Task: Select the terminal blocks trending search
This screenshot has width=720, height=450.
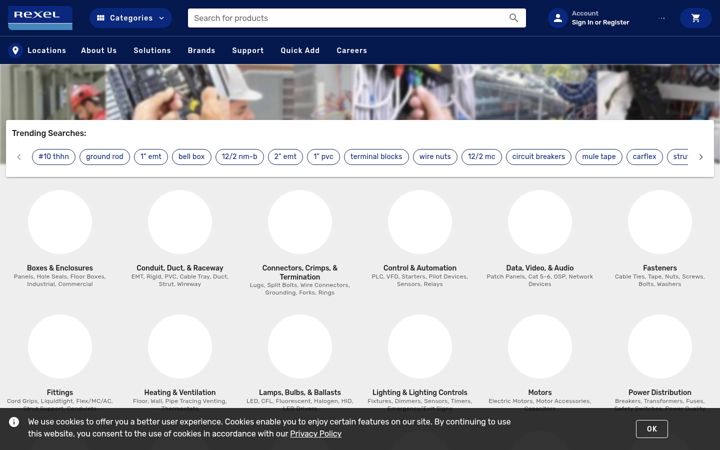Action: pos(376,157)
